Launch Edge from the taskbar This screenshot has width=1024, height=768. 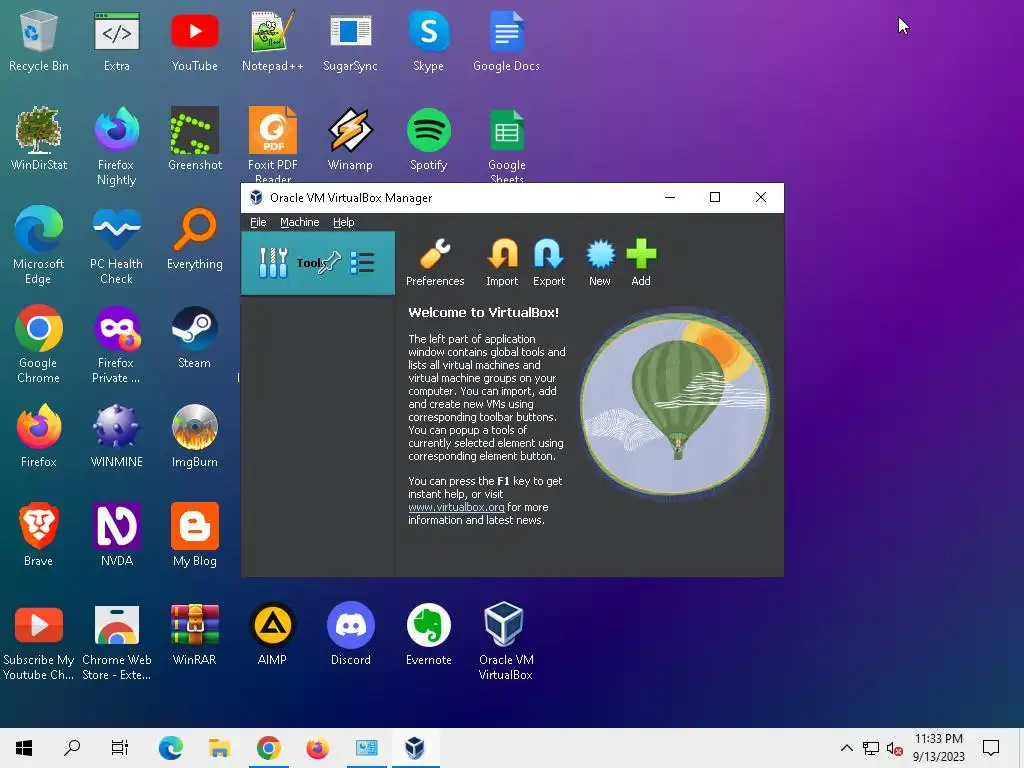click(x=170, y=748)
